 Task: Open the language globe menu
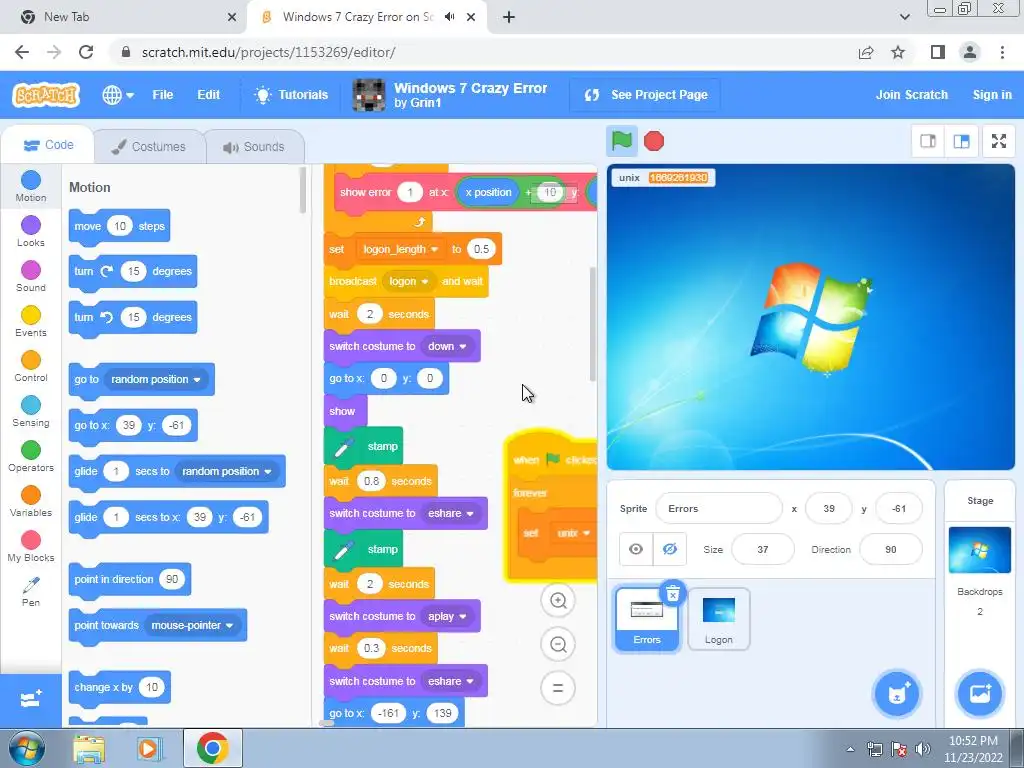tap(118, 95)
